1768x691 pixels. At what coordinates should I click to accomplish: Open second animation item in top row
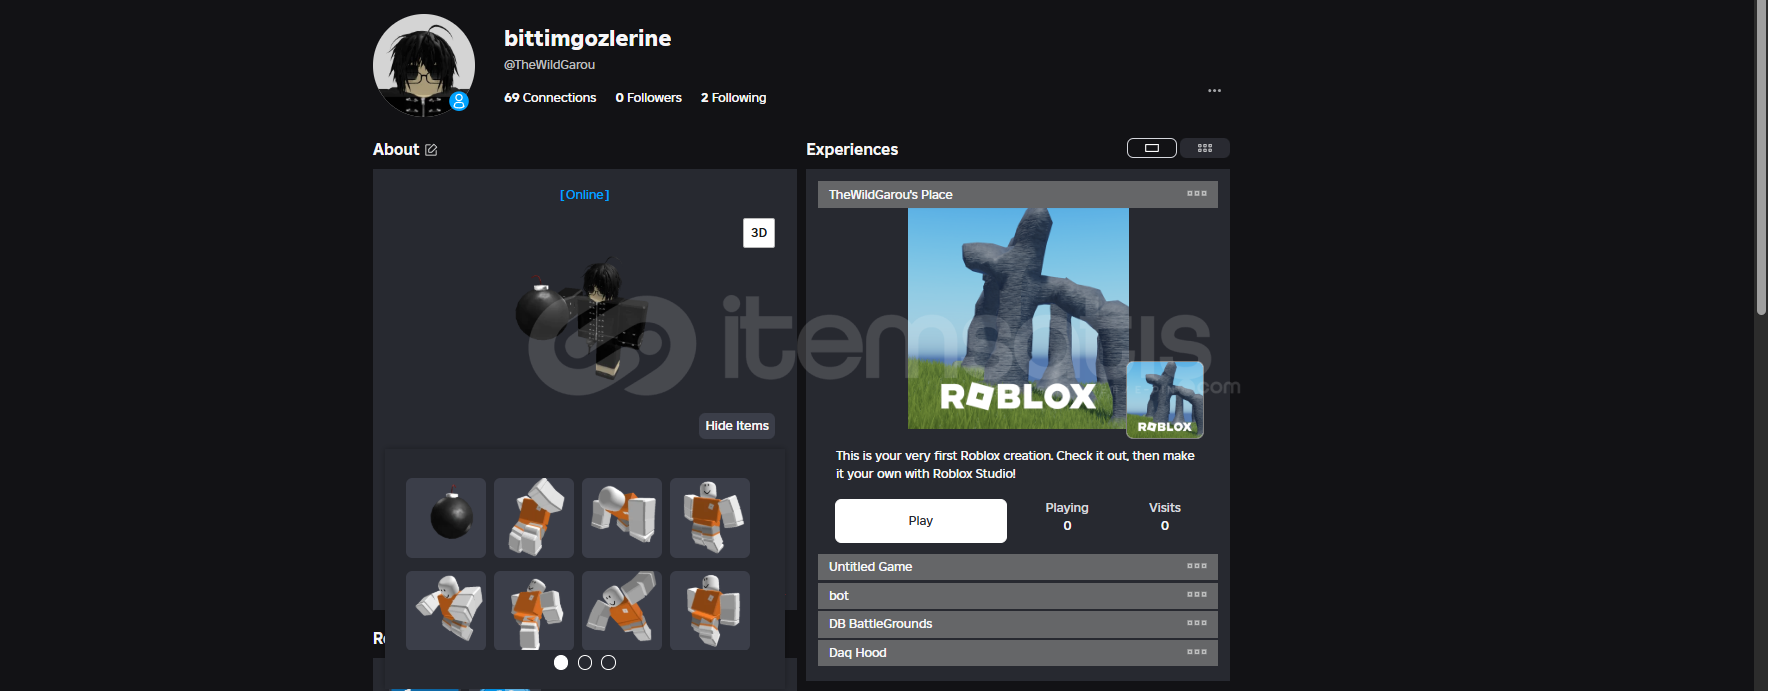point(534,518)
